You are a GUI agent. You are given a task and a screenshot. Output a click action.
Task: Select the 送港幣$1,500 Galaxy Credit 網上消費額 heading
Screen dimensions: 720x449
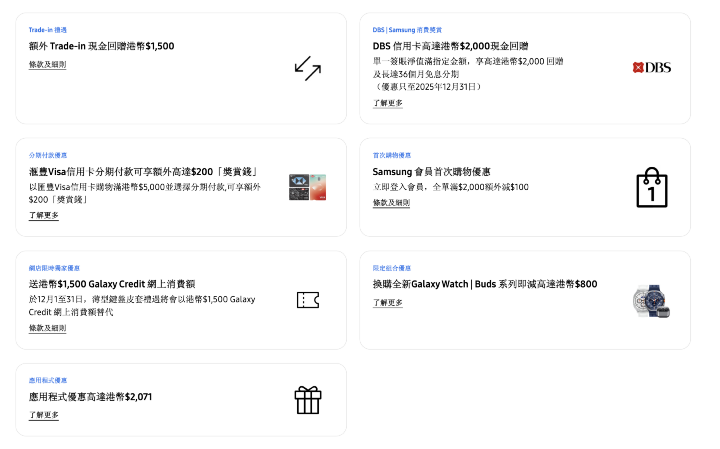[124, 283]
